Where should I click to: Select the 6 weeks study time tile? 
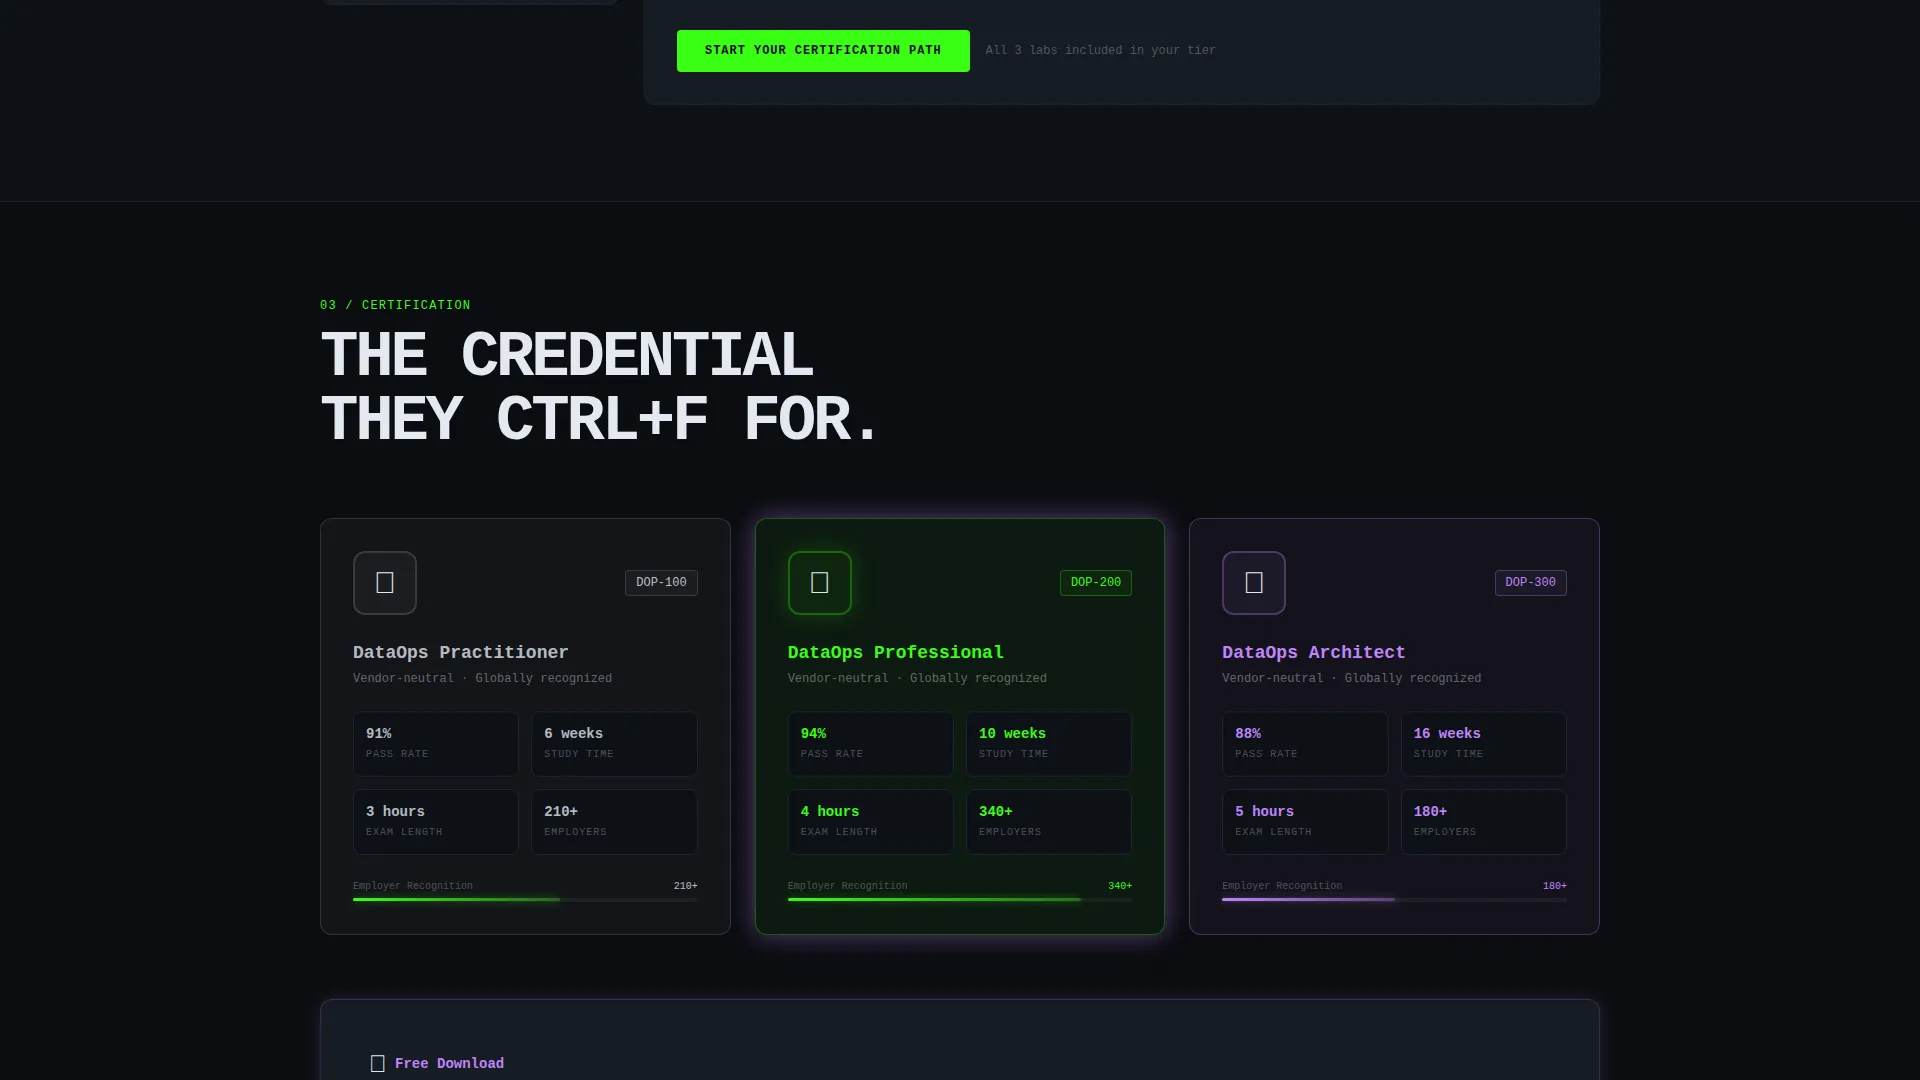click(614, 744)
